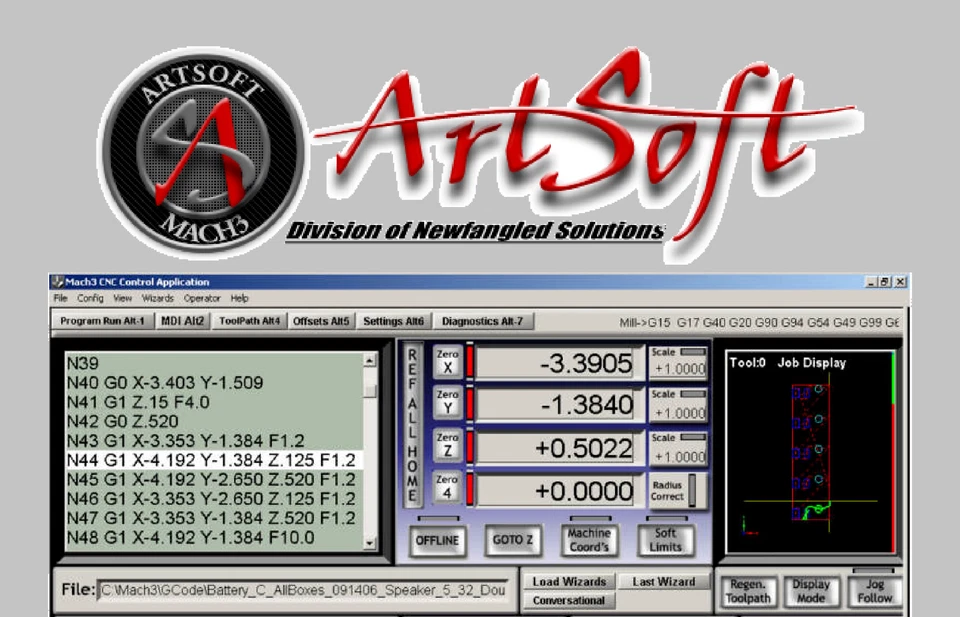Switch to the Diagnostics Alt-7 screen
The width and height of the screenshot is (960, 617).
(483, 321)
